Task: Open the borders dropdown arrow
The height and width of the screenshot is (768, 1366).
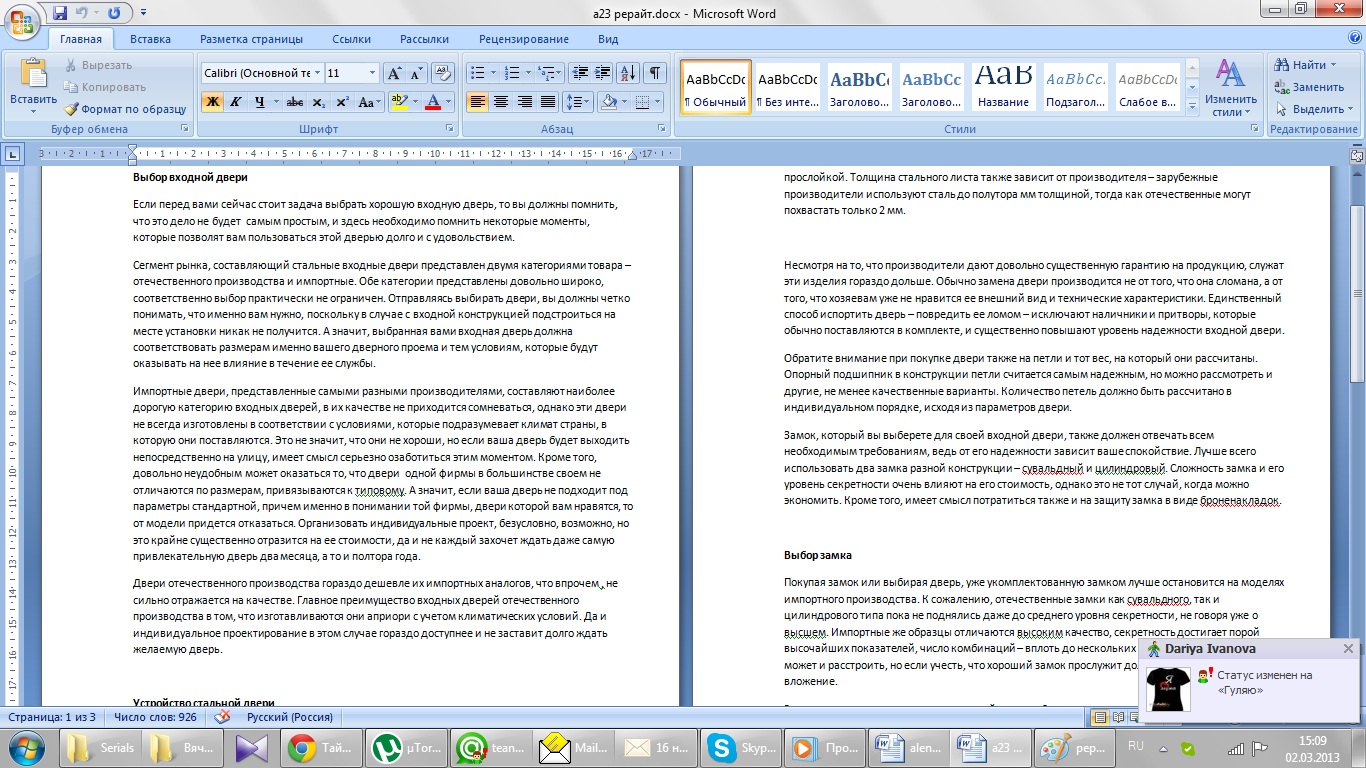Action: coord(655,102)
